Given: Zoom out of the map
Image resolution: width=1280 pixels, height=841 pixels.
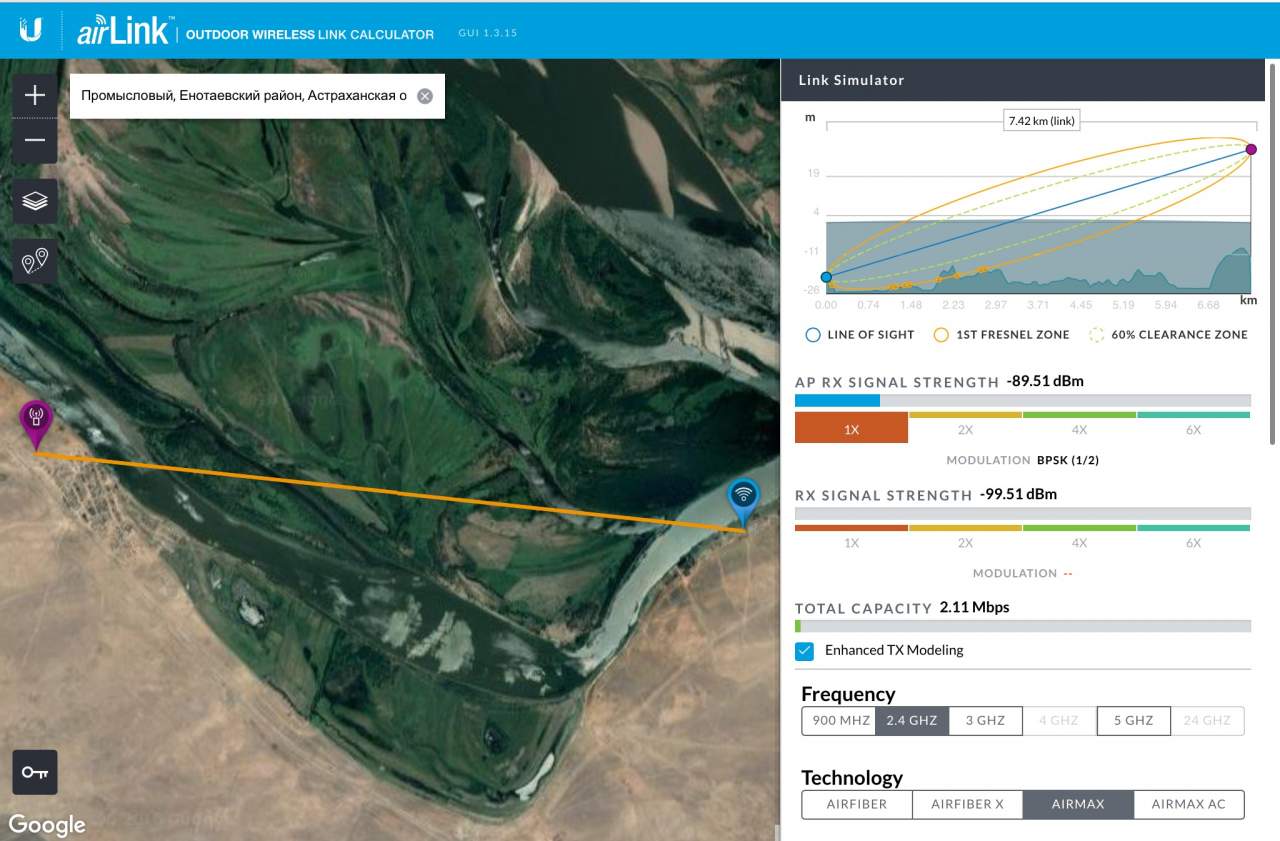Looking at the screenshot, I should point(35,140).
